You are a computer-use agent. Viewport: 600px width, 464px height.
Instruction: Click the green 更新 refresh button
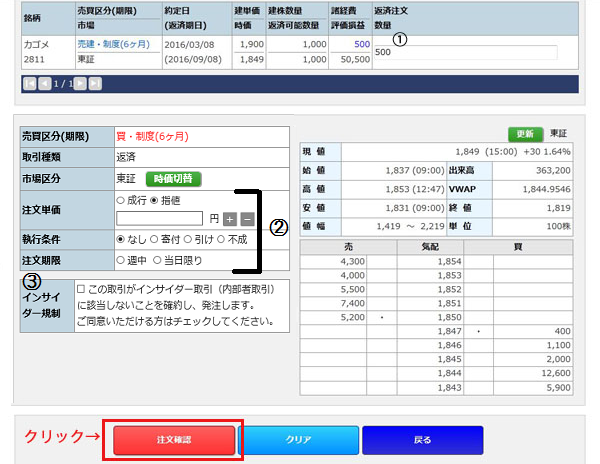[x=524, y=134]
